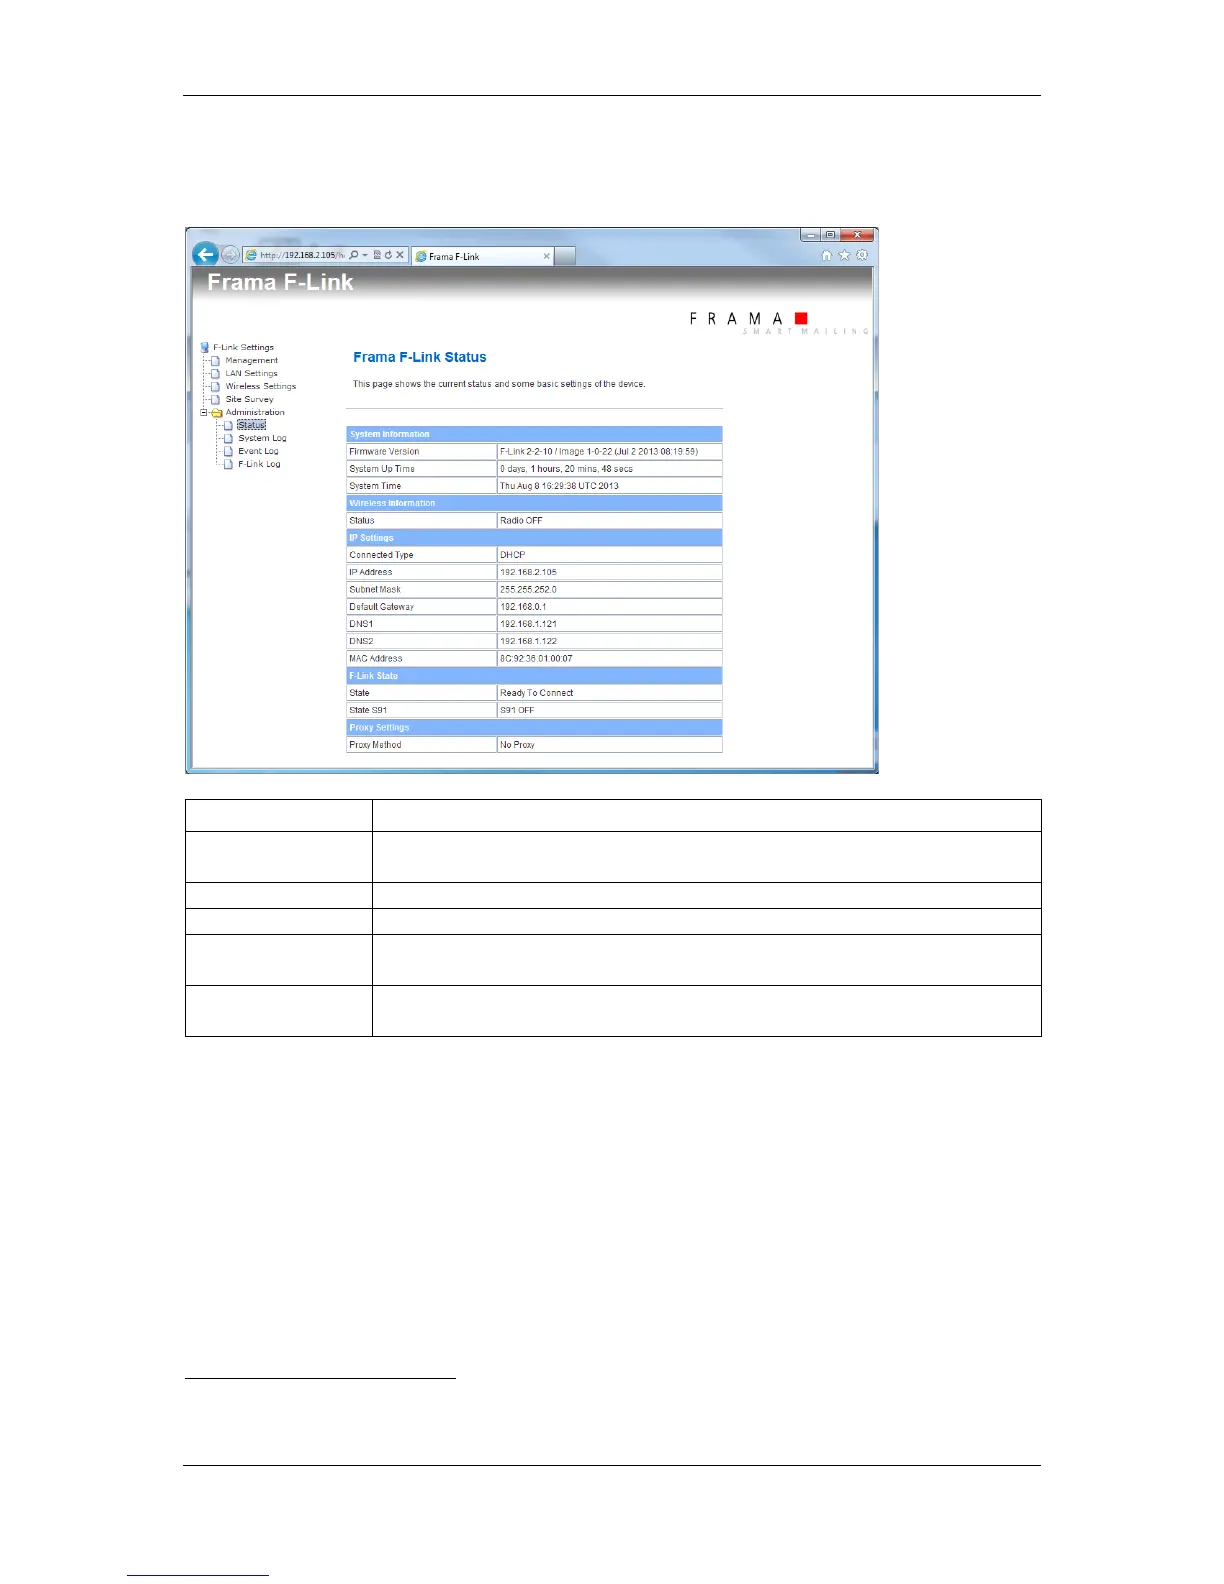Click the Subnet Mask value 255.255.252.0
This screenshot has height=1584, width=1224.
610,589
